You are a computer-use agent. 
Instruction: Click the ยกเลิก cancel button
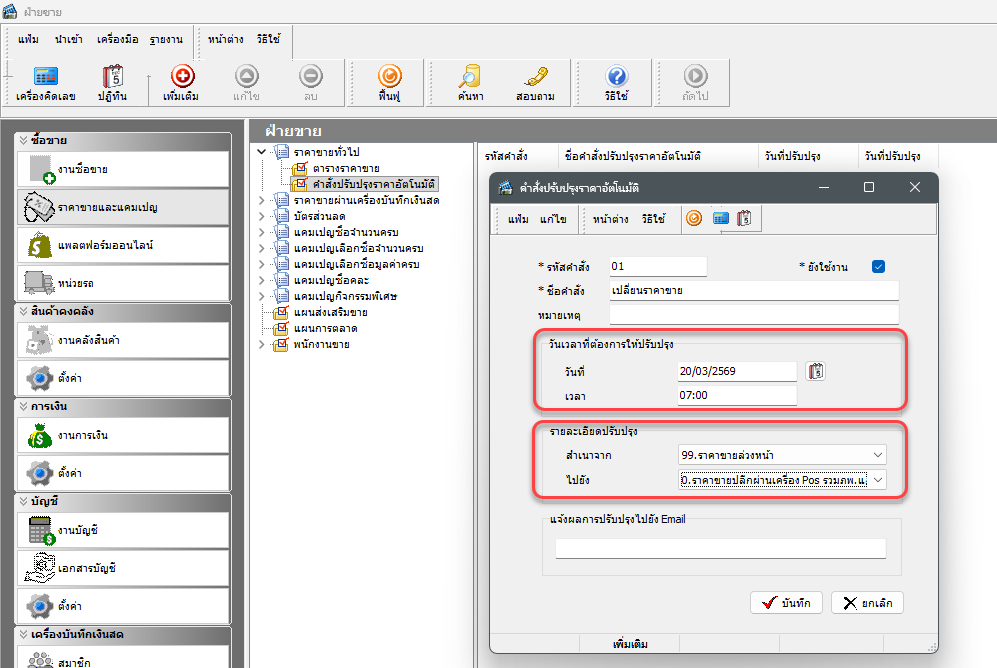tap(867, 603)
